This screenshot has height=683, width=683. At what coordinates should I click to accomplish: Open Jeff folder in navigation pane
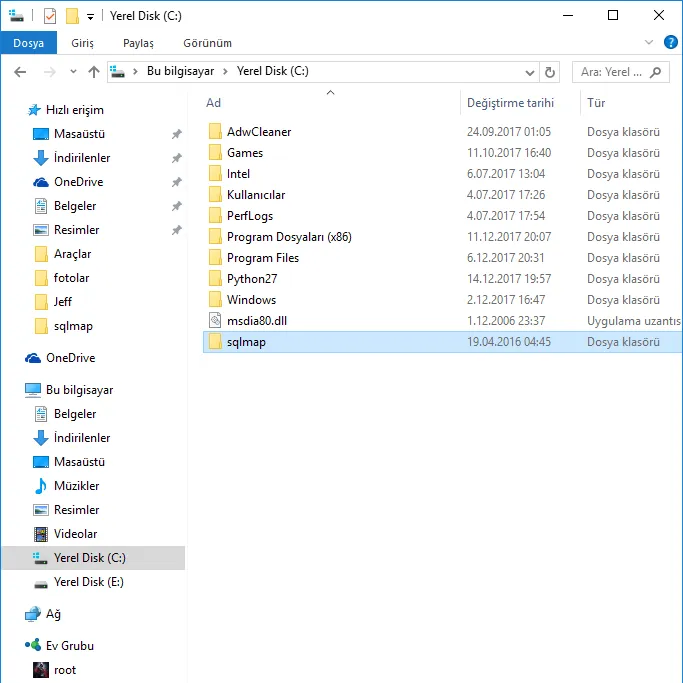coord(62,301)
